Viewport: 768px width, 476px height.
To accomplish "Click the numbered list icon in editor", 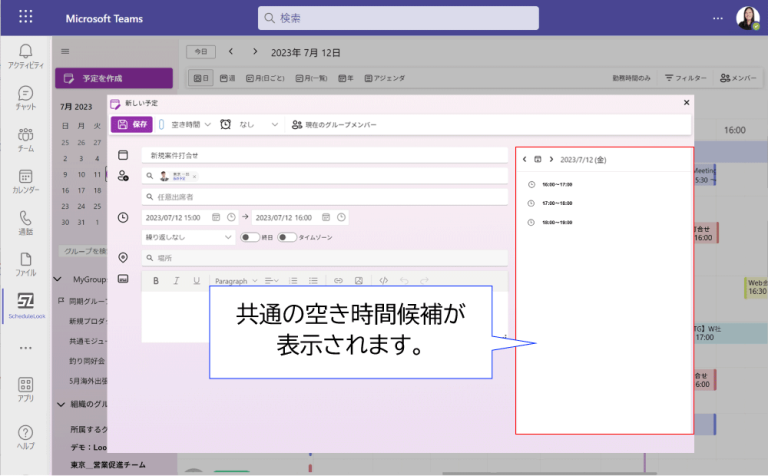I will 293,281.
